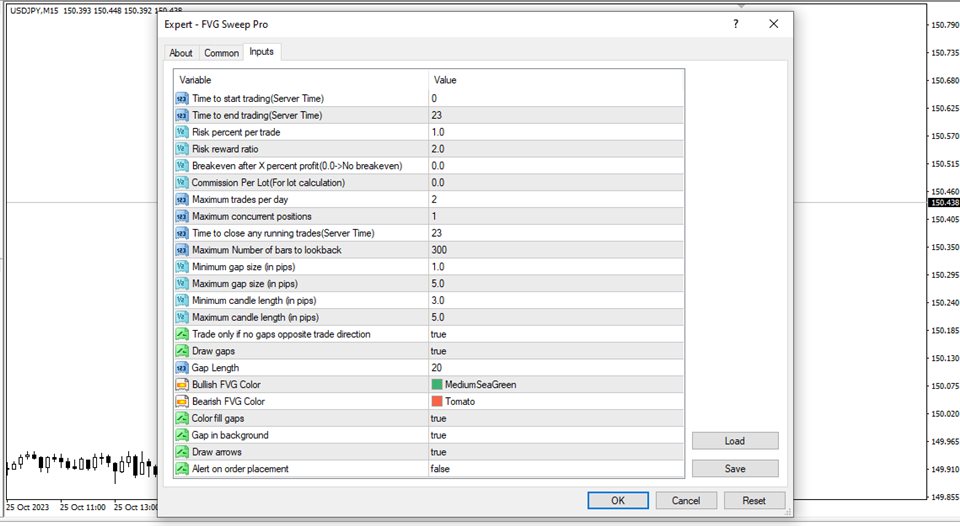Click the MediumSeaGreen color swatch
The height and width of the screenshot is (526, 960).
click(437, 385)
